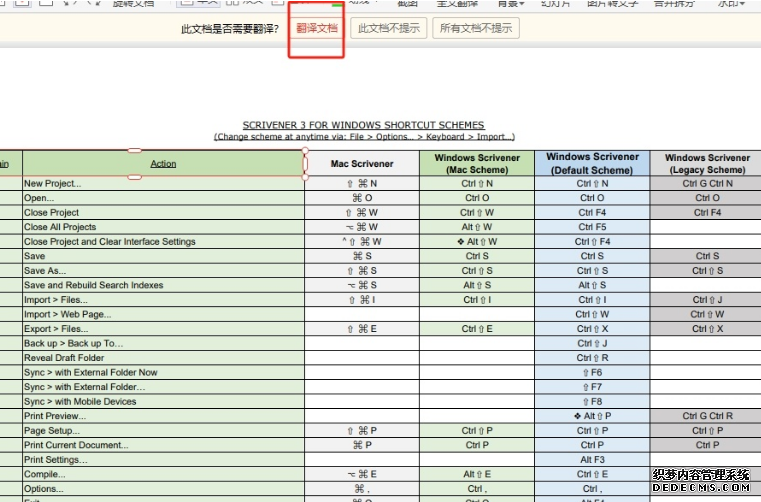
Task: Click 'Sync > with Mobile Devices' cell
Action: [x=163, y=402]
